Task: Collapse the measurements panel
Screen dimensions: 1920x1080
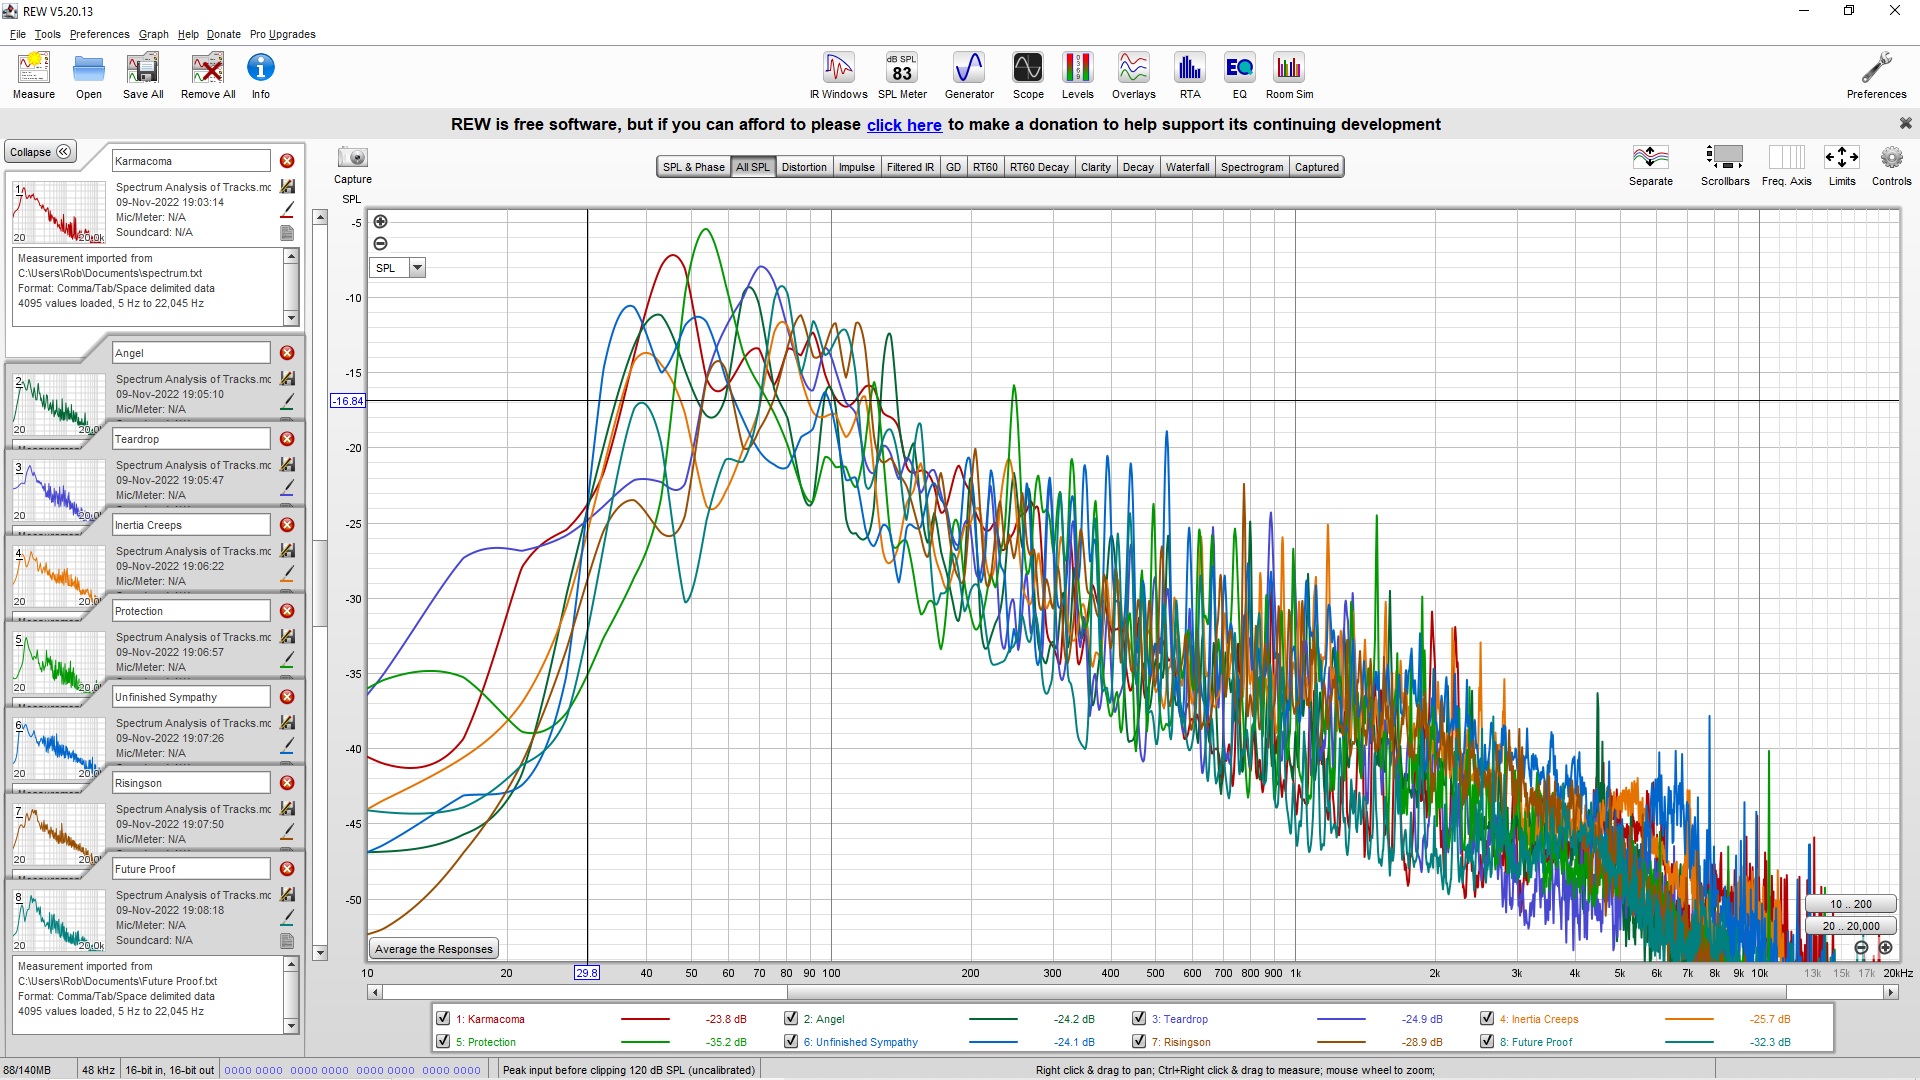Action: click(41, 152)
